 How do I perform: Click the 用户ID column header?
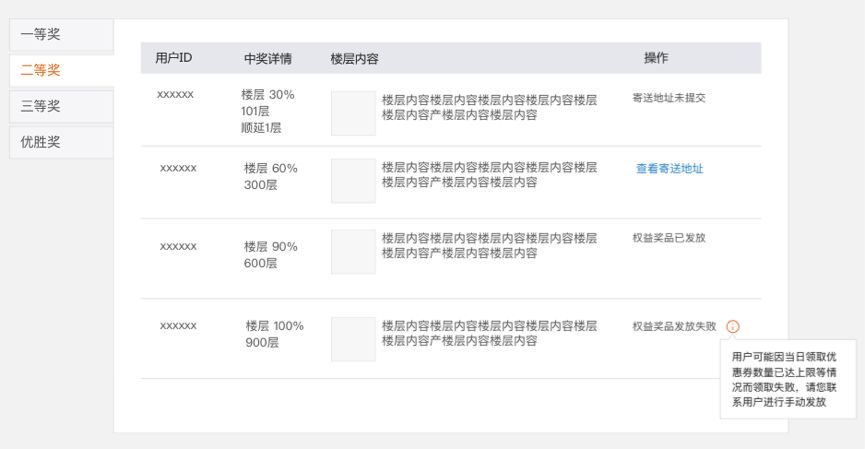[x=174, y=58]
